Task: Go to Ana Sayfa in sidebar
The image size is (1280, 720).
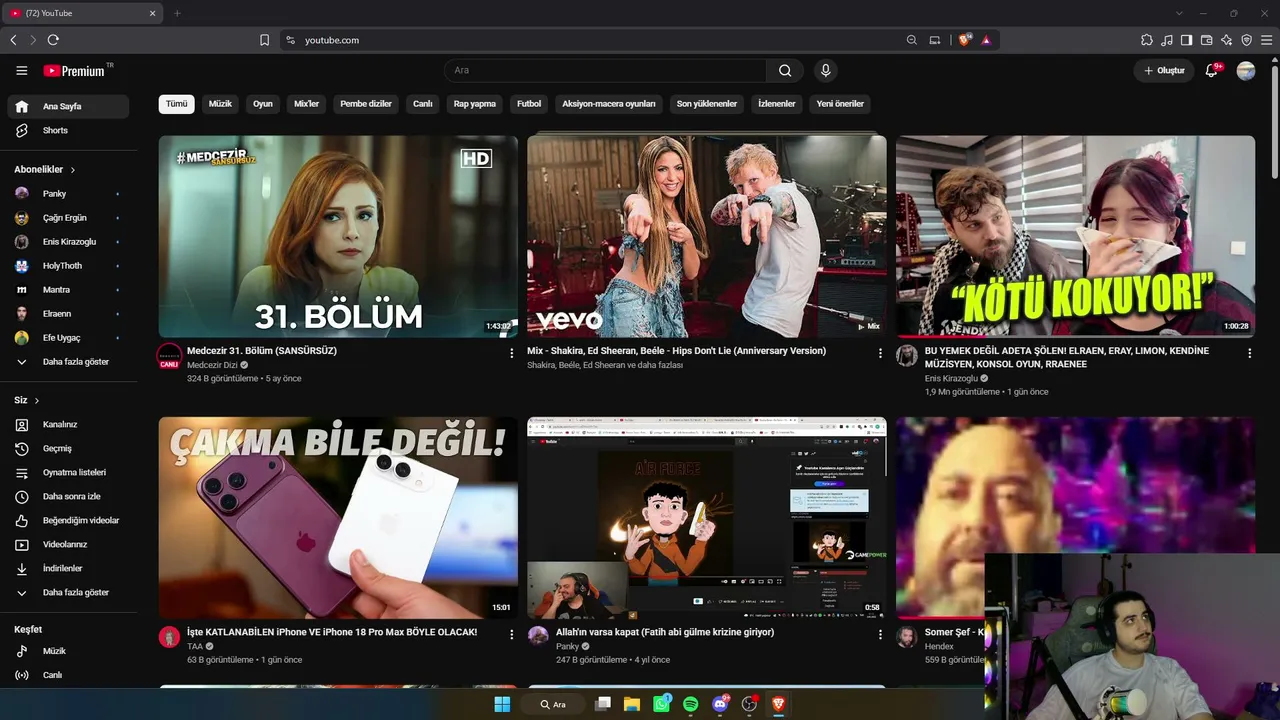Action: pos(68,106)
